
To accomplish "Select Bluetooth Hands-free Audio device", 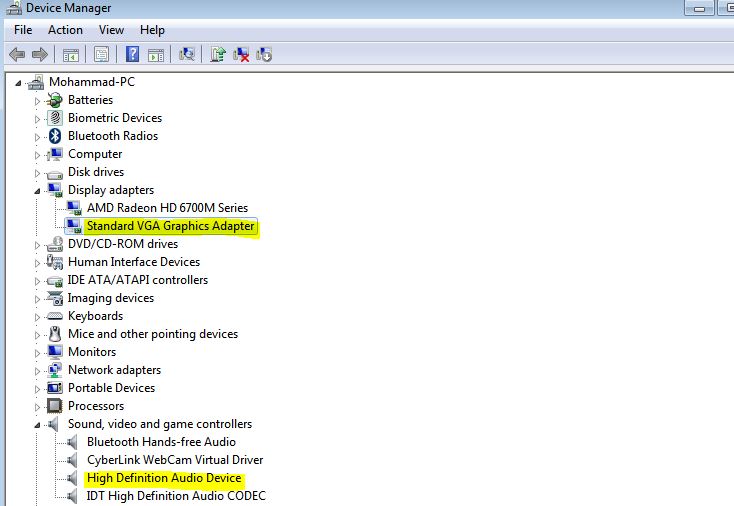I will (161, 442).
